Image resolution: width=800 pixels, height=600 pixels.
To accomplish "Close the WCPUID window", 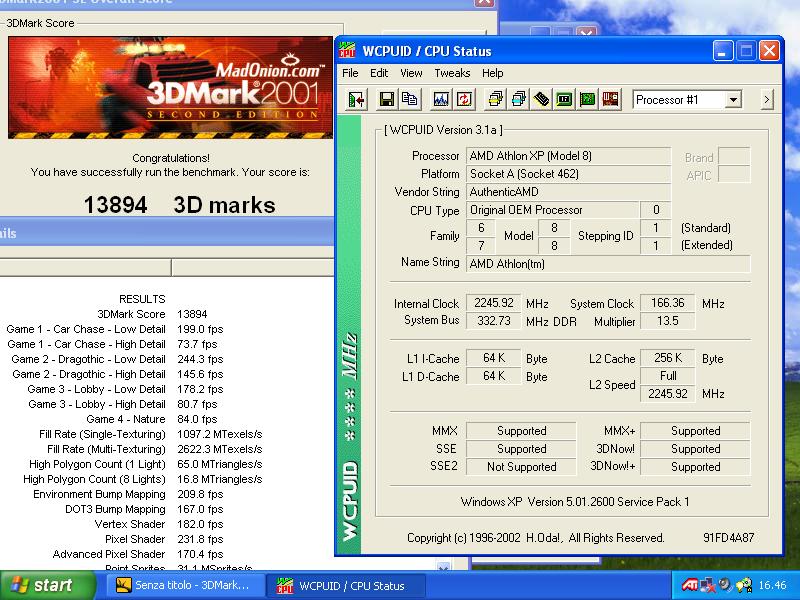I will (x=769, y=51).
